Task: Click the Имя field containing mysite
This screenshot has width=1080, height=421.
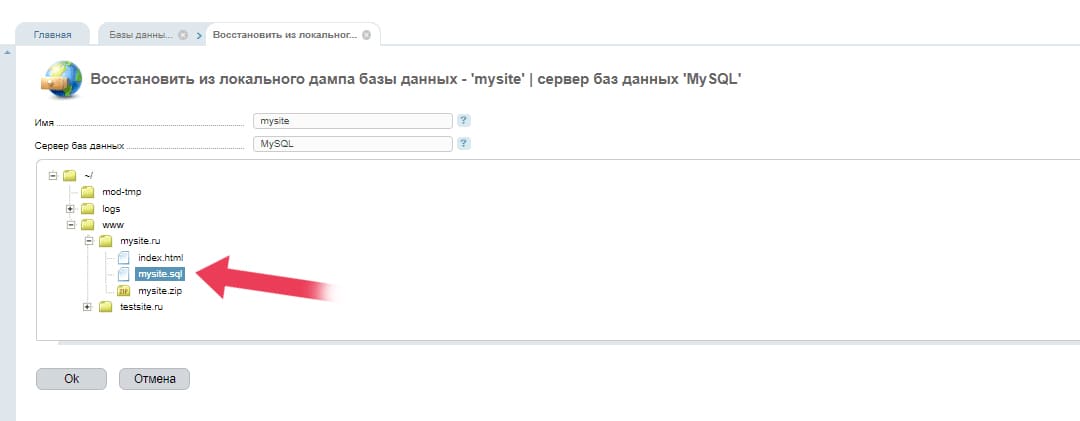Action: (353, 121)
